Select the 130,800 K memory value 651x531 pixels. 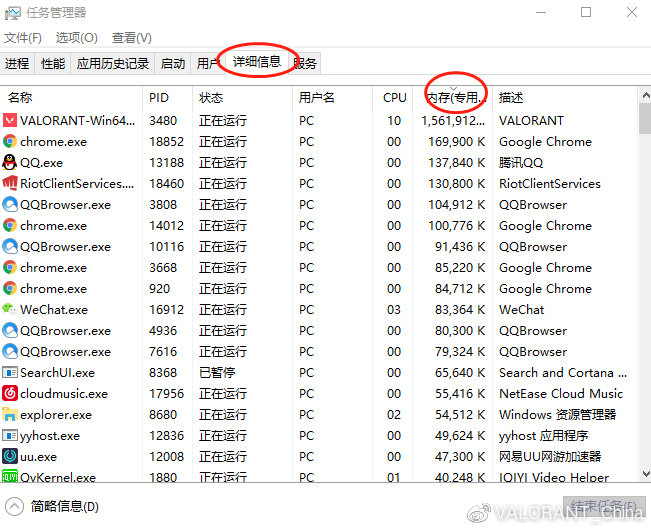coord(457,184)
